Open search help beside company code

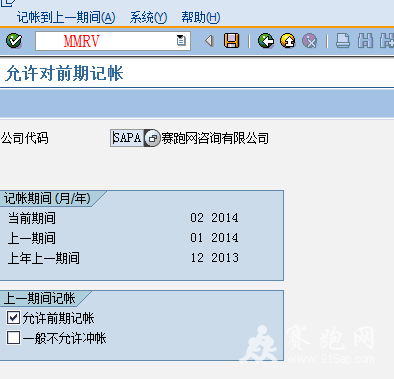tap(152, 138)
